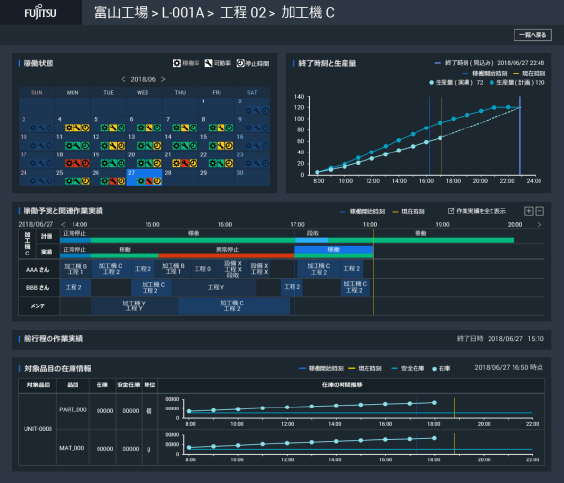Go to previous month in calendar
The height and width of the screenshot is (483, 564).
123,79
